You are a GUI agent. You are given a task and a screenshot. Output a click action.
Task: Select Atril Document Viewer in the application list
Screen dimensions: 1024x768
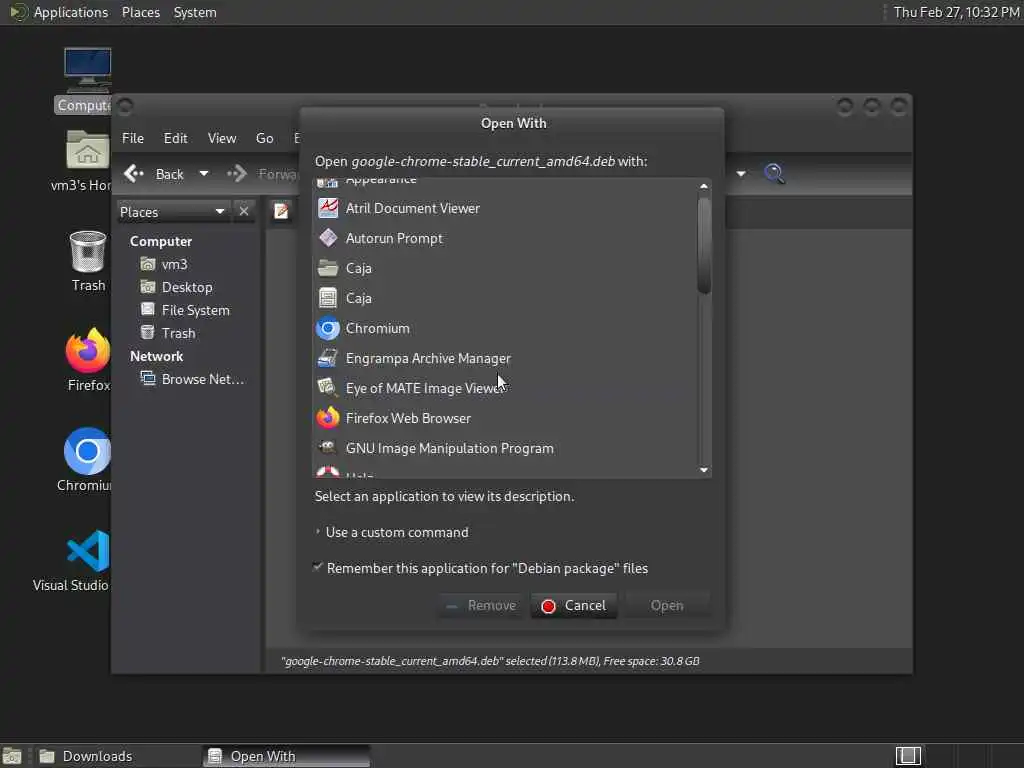(505, 208)
